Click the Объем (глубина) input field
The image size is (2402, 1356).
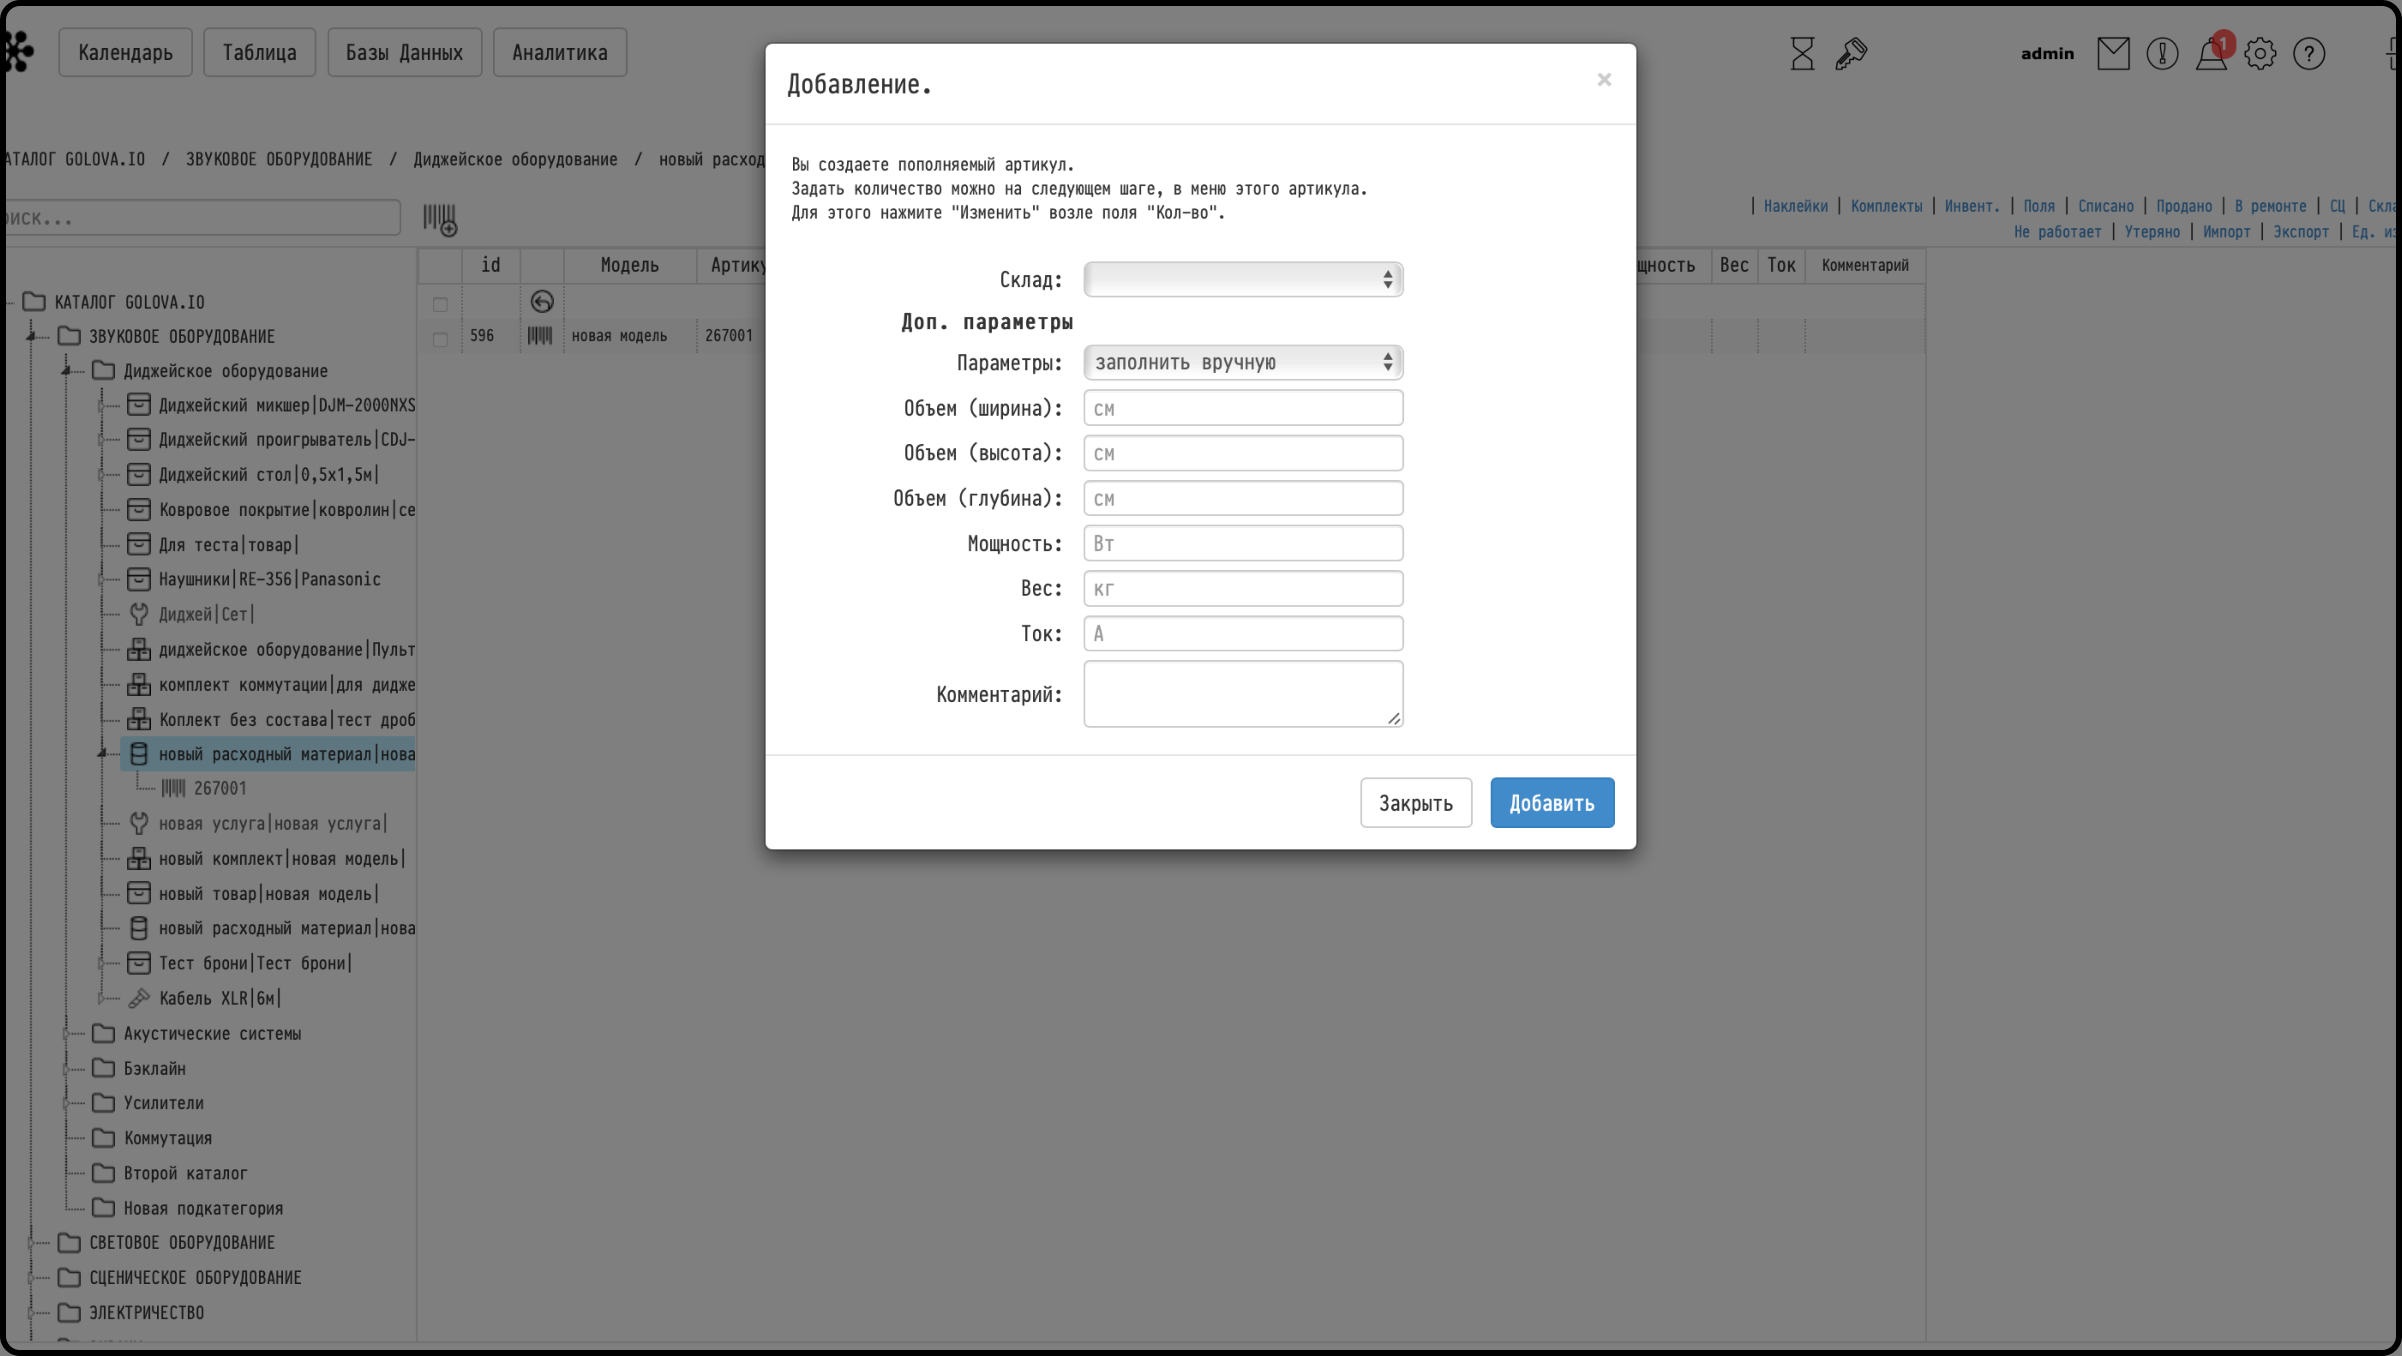coord(1243,498)
